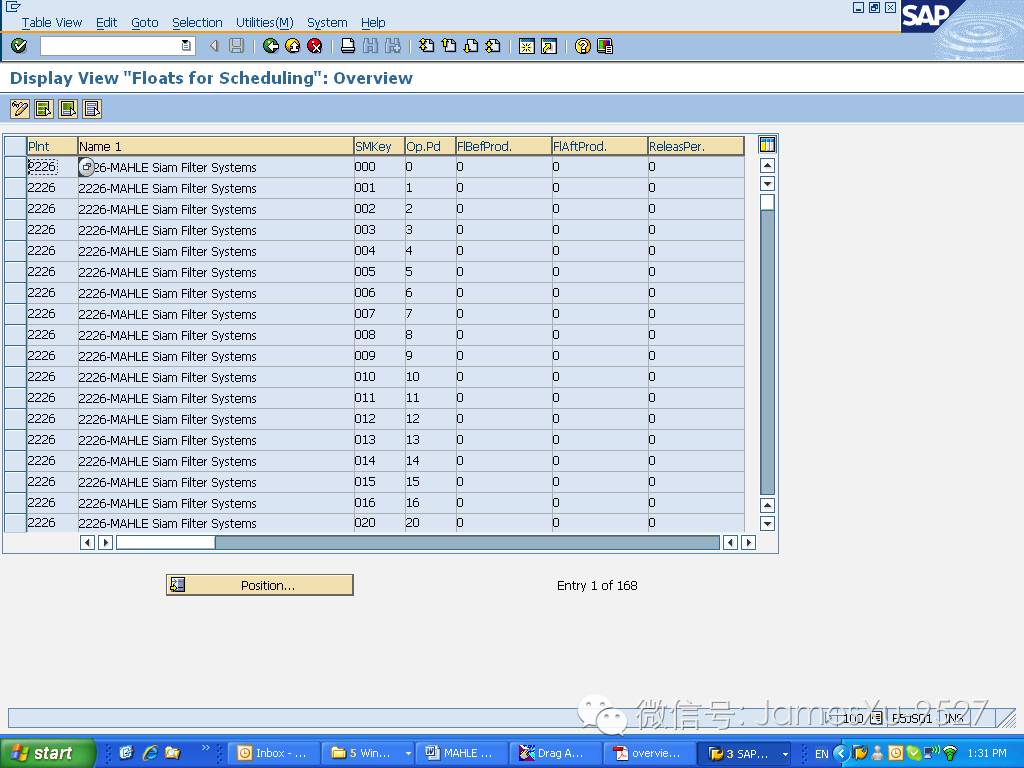Toggle row selector for SMKey 003 row
The image size is (1024, 768).
click(x=15, y=230)
